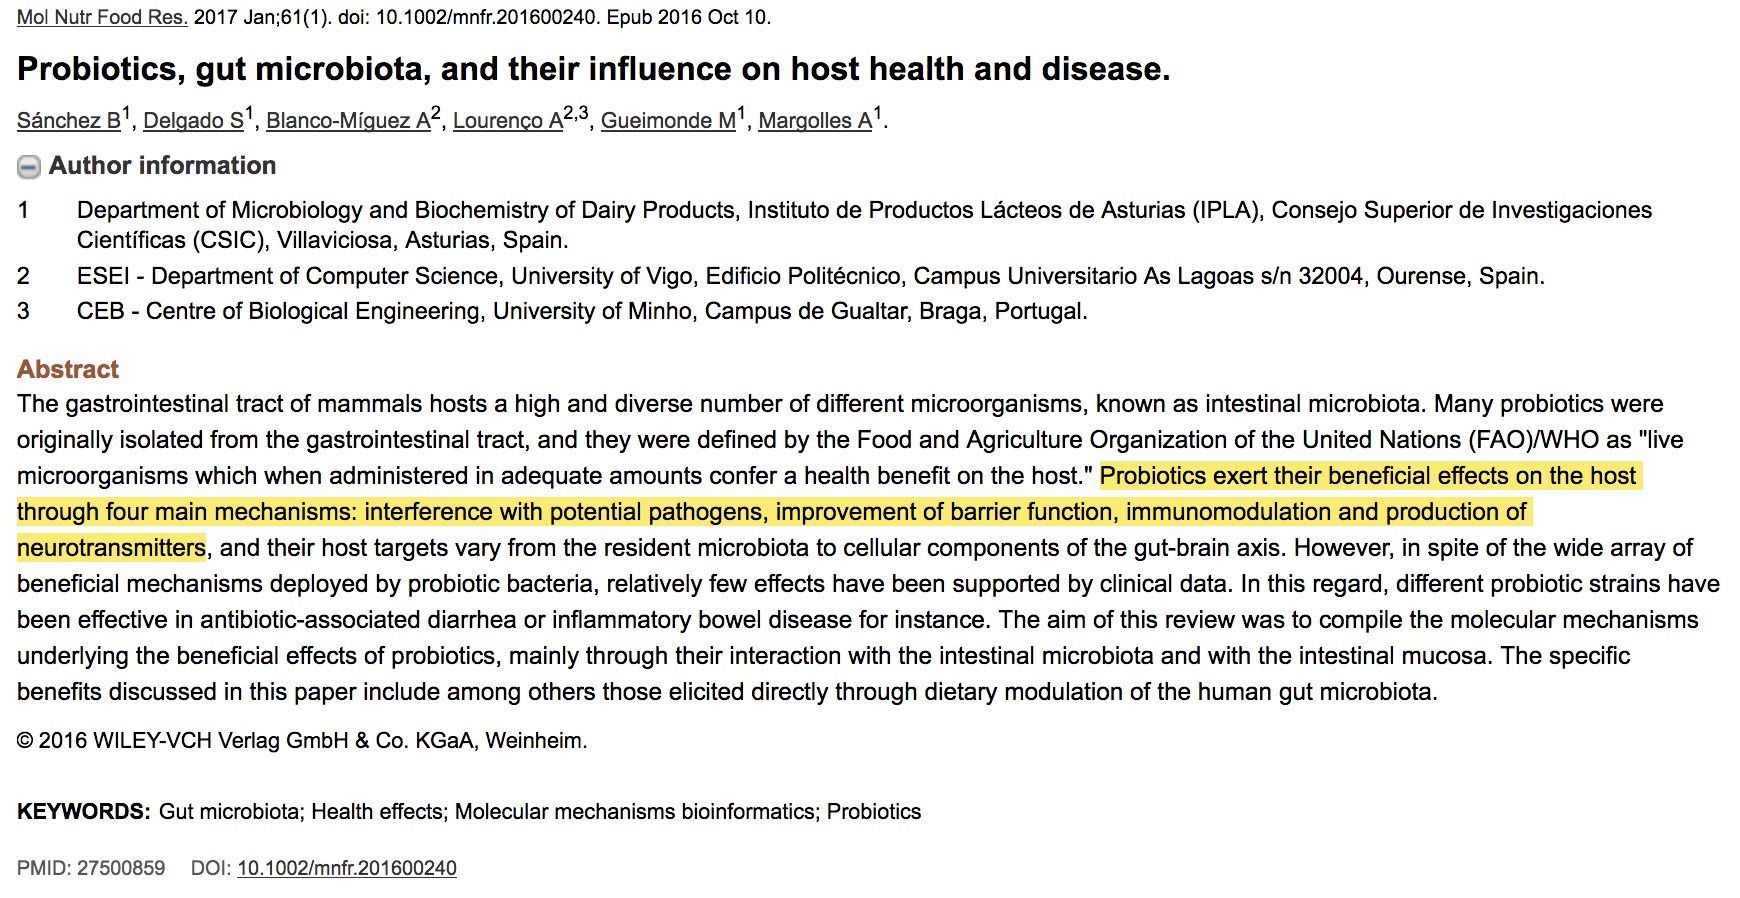Open author Sánchez B link

click(x=68, y=121)
